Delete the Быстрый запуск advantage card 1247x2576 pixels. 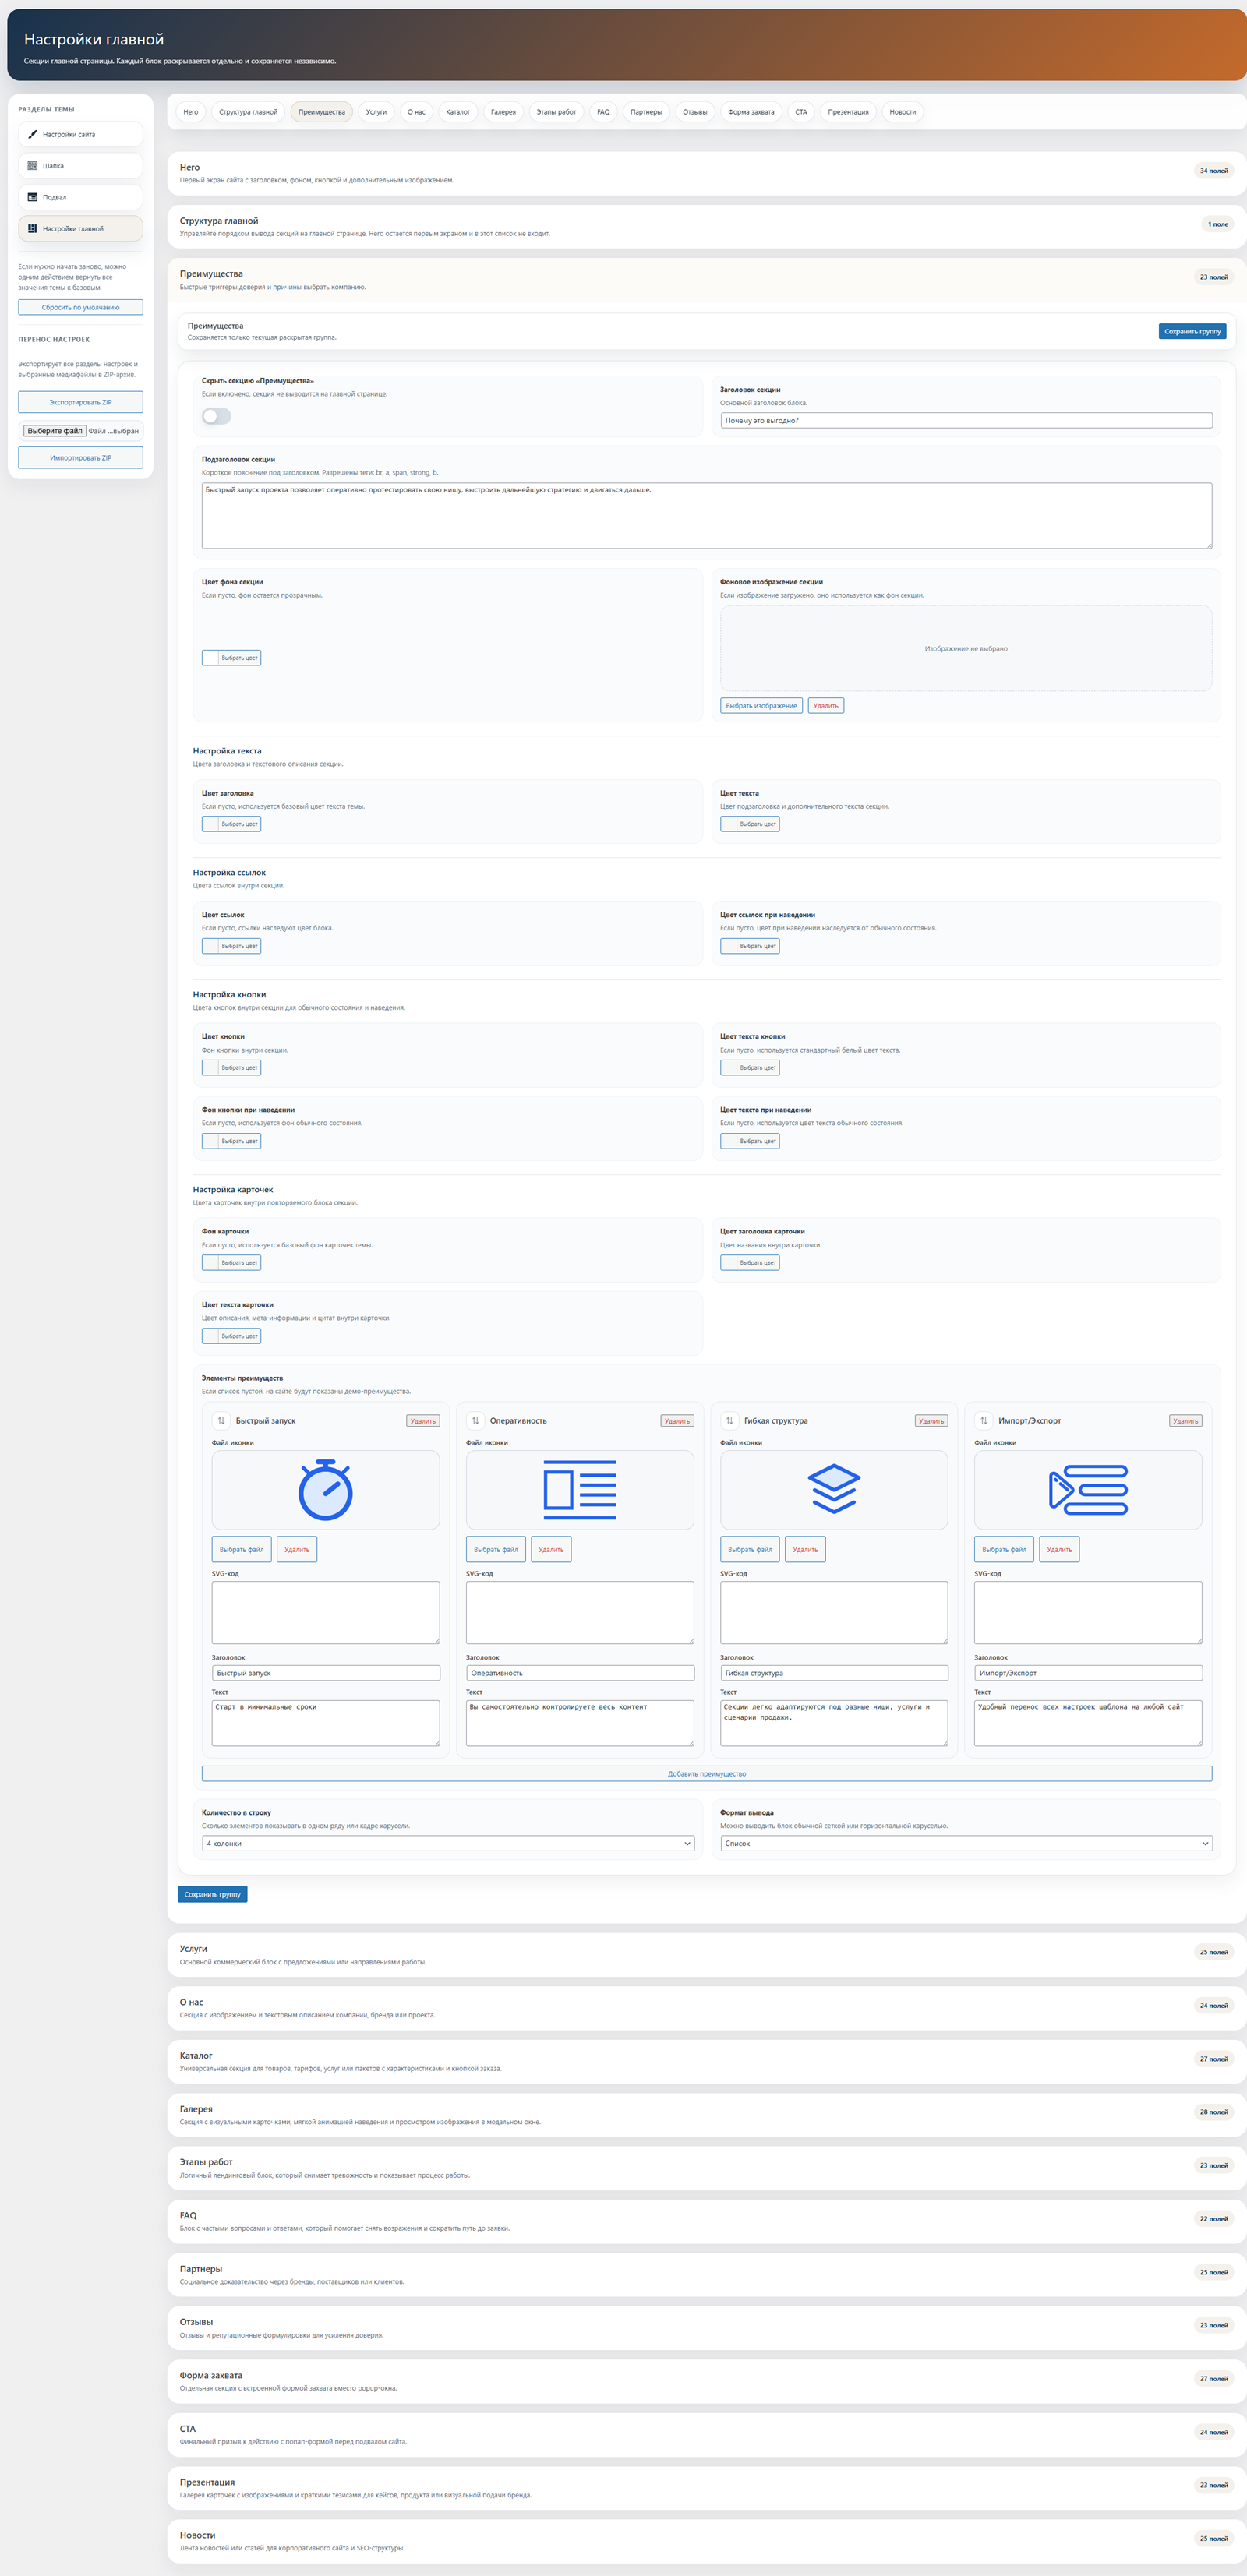pyautogui.click(x=423, y=1421)
